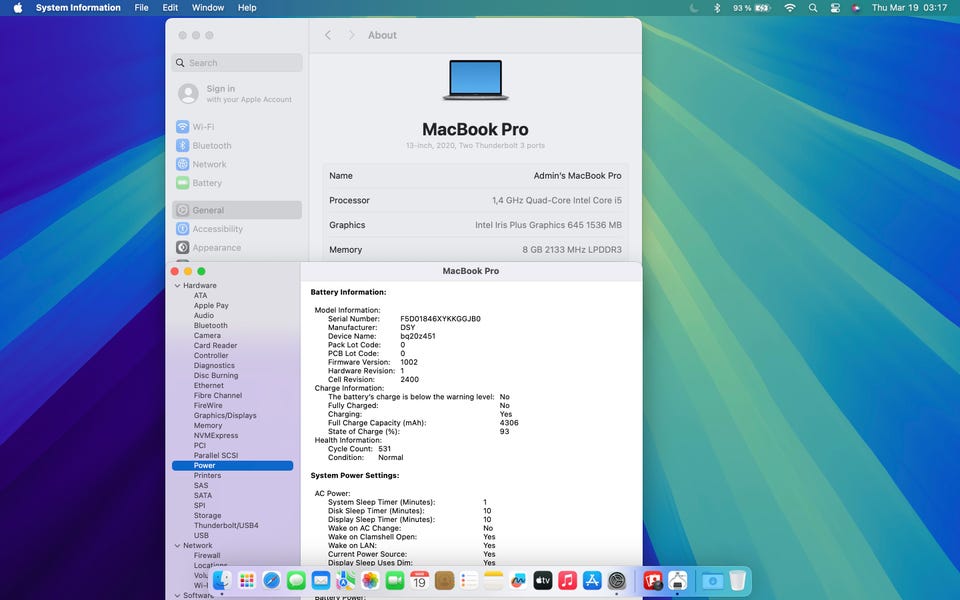Screen dimensions: 960x600
Task: Open Apple TV in the Dock
Action: (x=543, y=581)
